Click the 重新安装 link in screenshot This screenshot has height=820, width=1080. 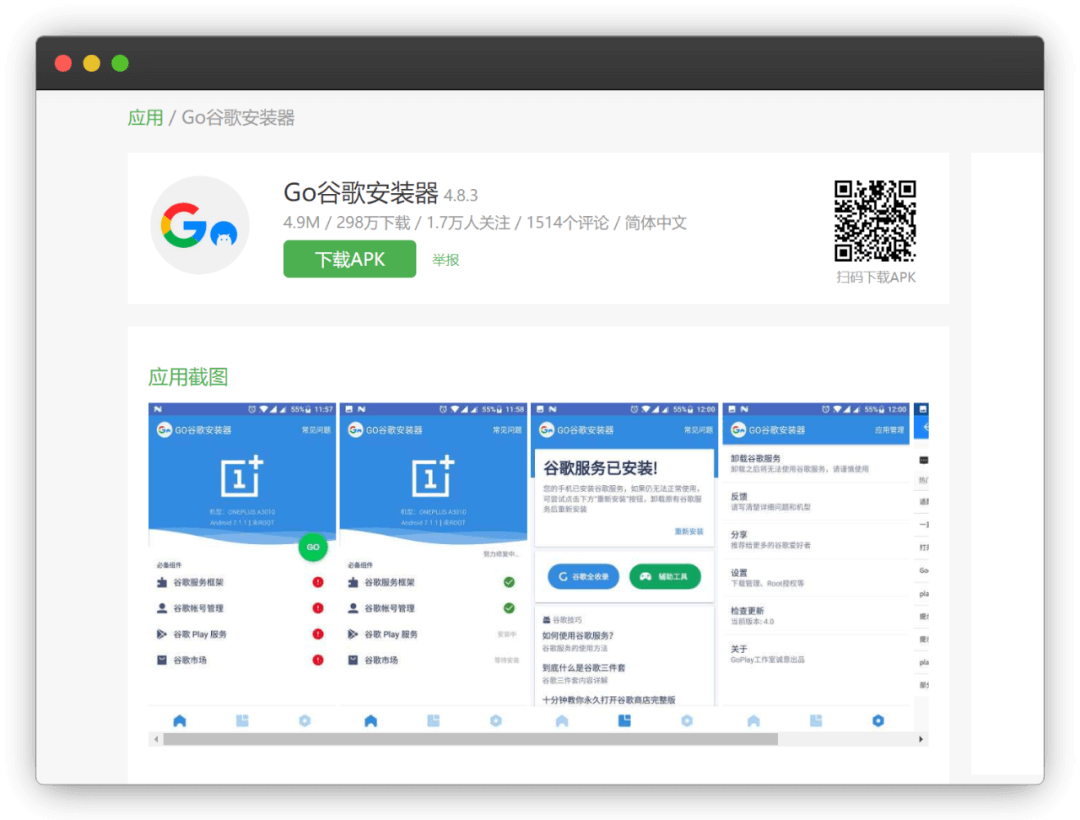689,532
